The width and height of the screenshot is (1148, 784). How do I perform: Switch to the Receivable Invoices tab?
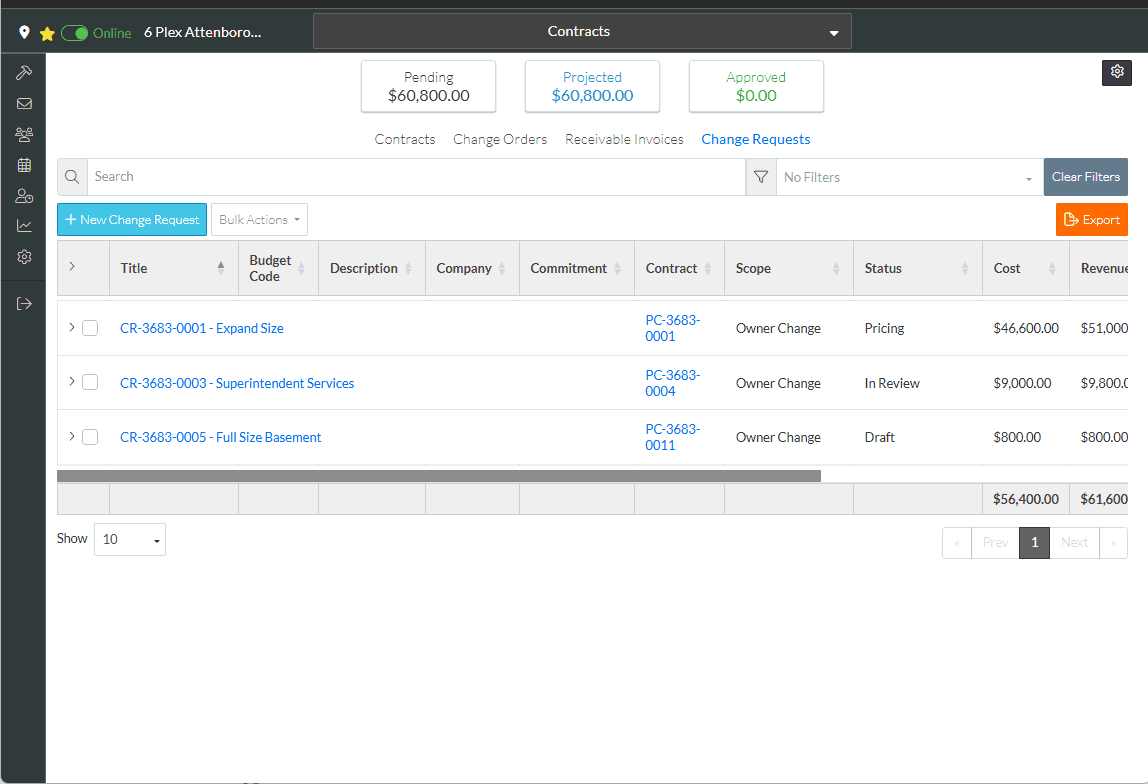tap(624, 139)
